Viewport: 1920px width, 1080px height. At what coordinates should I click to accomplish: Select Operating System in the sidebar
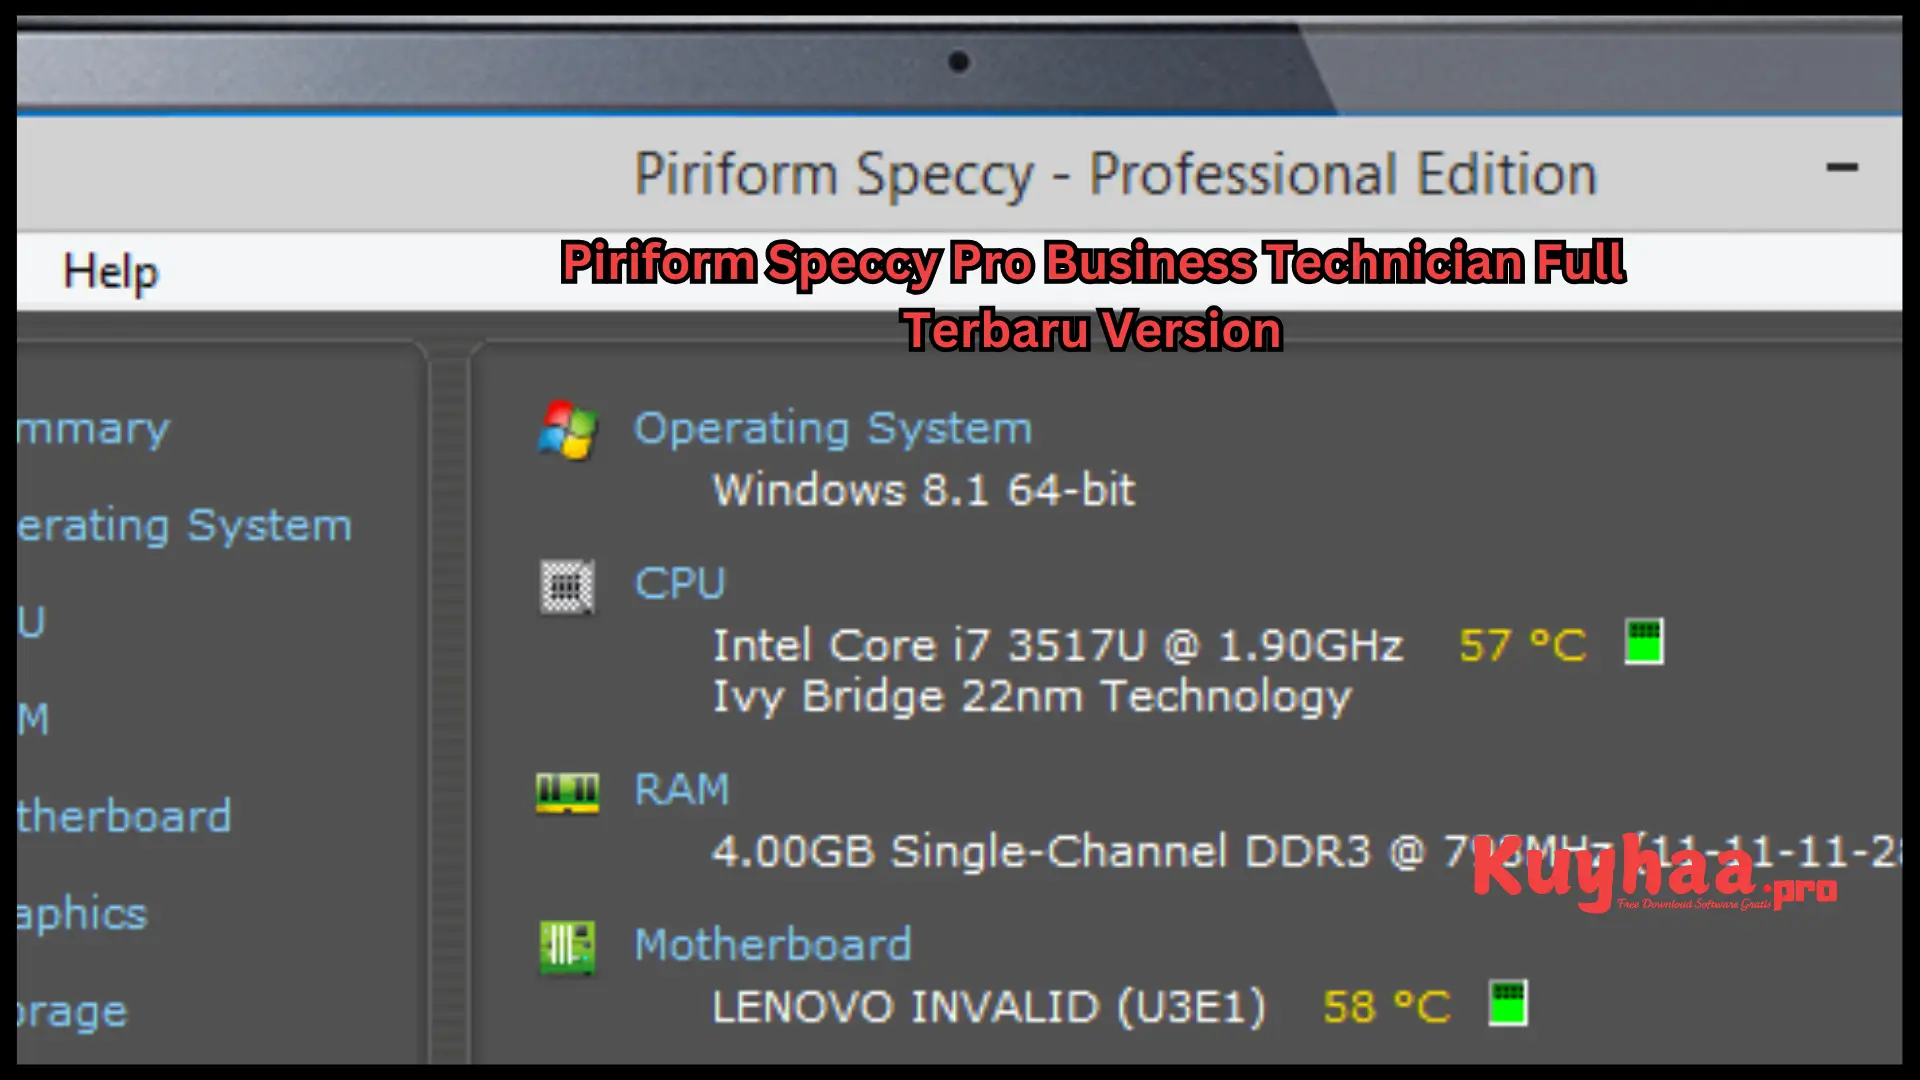tap(184, 527)
